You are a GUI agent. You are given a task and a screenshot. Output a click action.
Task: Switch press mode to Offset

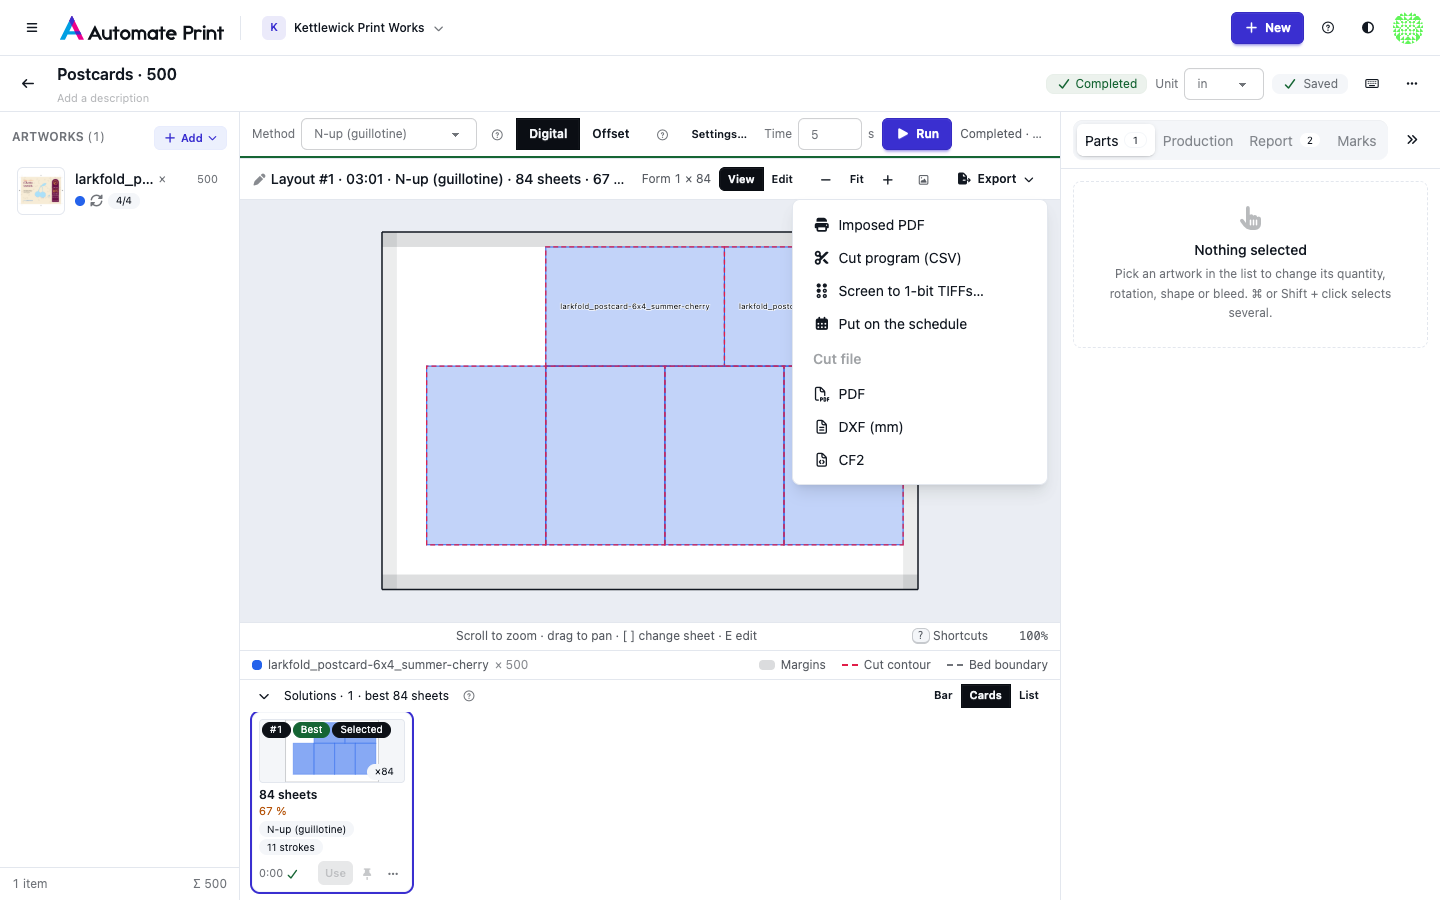tap(611, 134)
